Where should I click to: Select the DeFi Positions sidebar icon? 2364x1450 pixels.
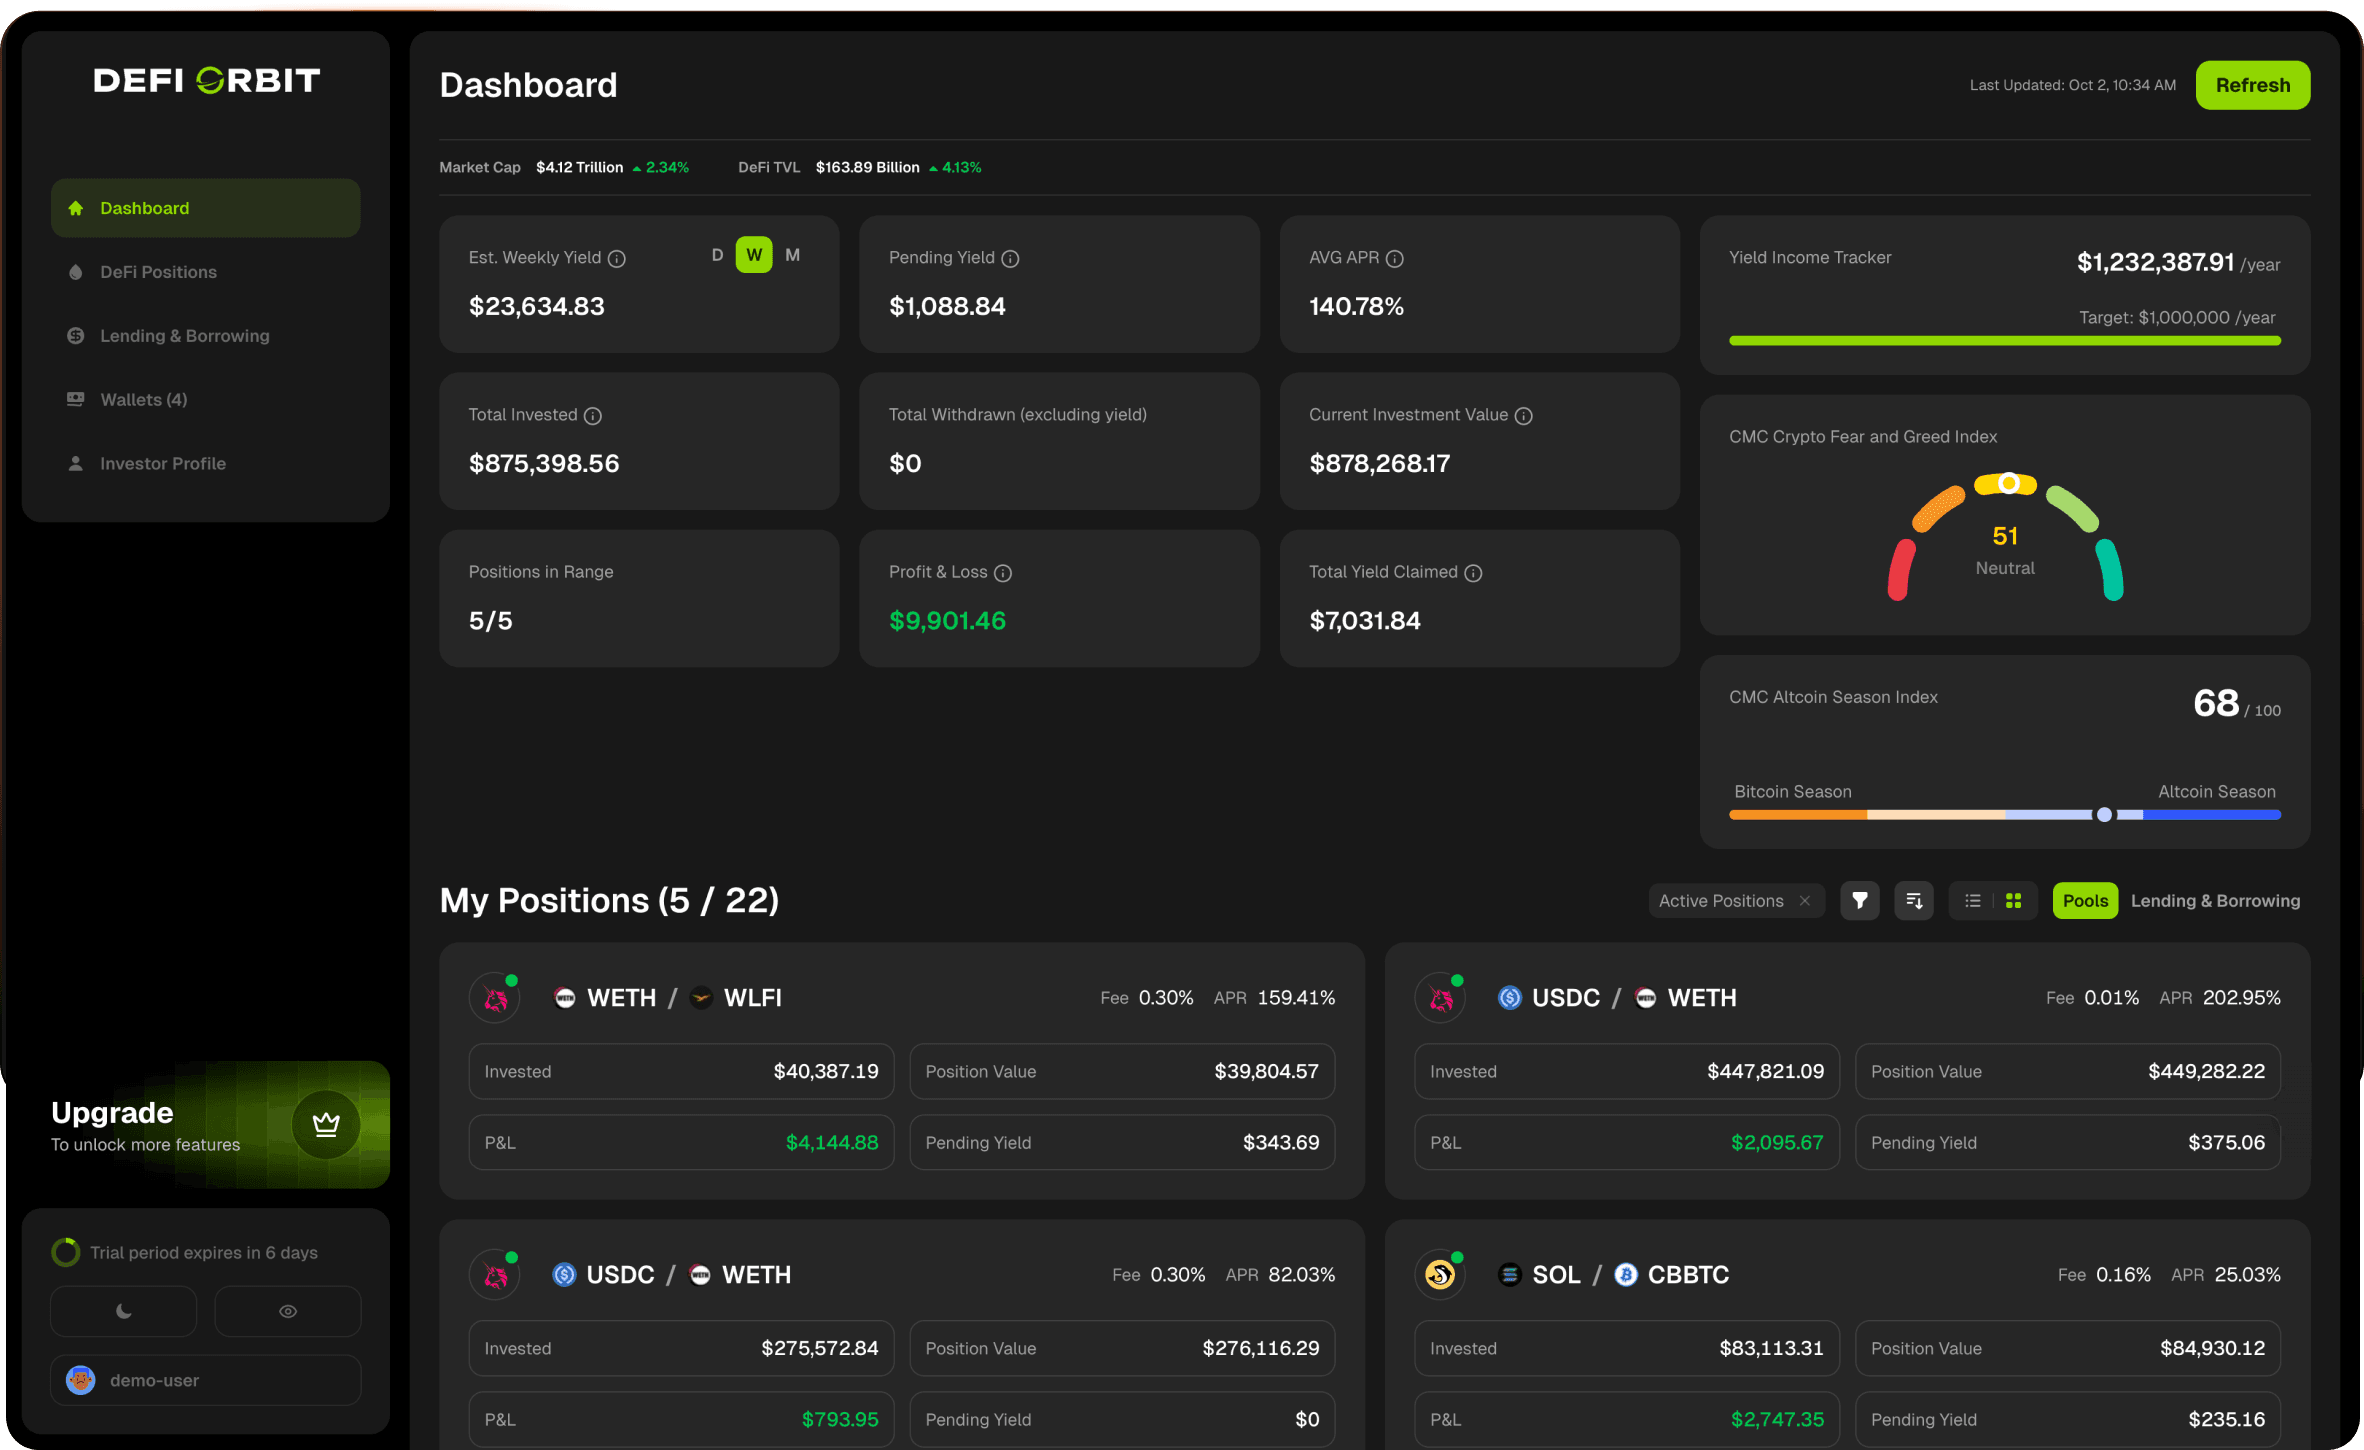[76, 271]
